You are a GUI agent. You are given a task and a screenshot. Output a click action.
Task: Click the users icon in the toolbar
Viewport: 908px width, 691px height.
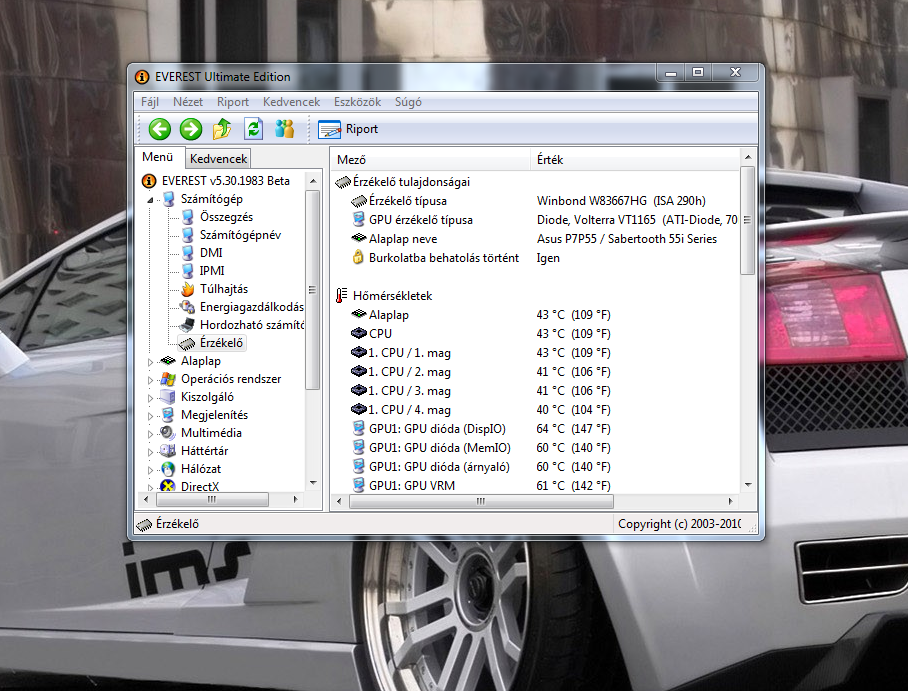click(x=284, y=129)
